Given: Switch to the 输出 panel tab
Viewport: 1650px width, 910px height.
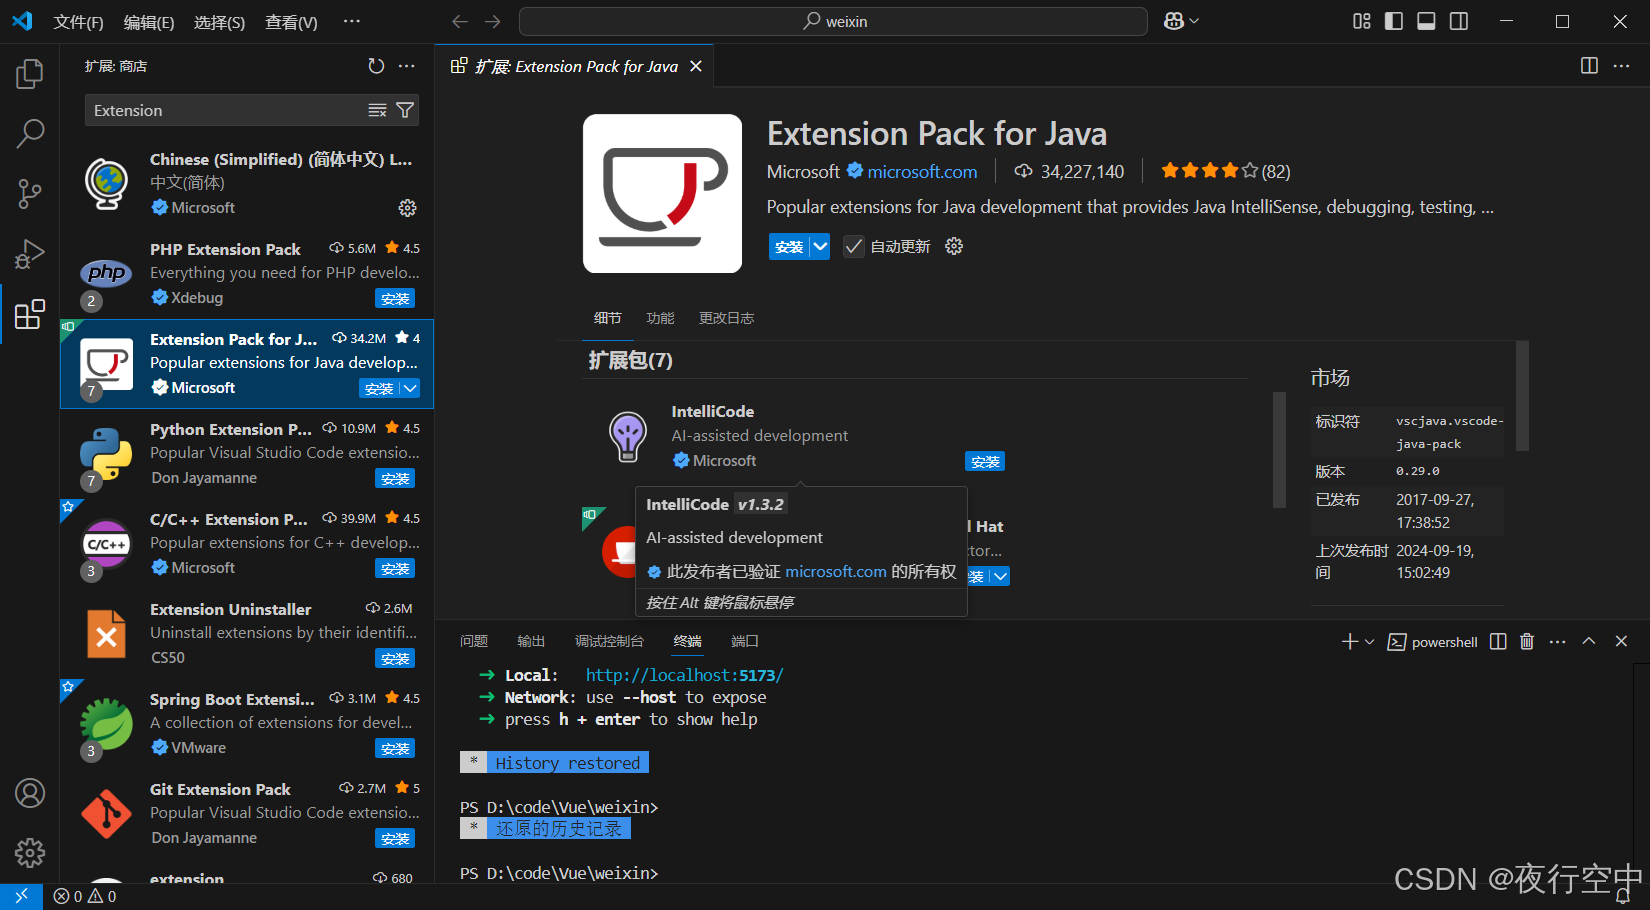Looking at the screenshot, I should pos(531,641).
